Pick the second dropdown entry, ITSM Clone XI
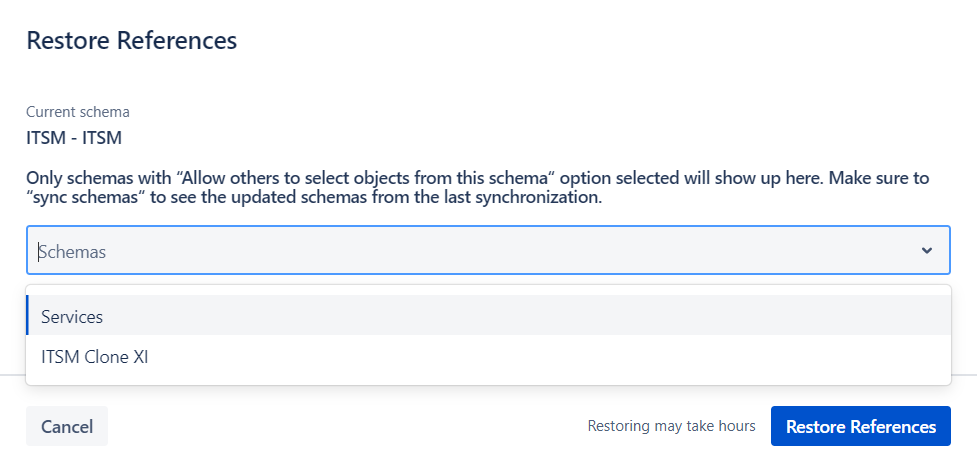The height and width of the screenshot is (474, 977). tap(488, 357)
